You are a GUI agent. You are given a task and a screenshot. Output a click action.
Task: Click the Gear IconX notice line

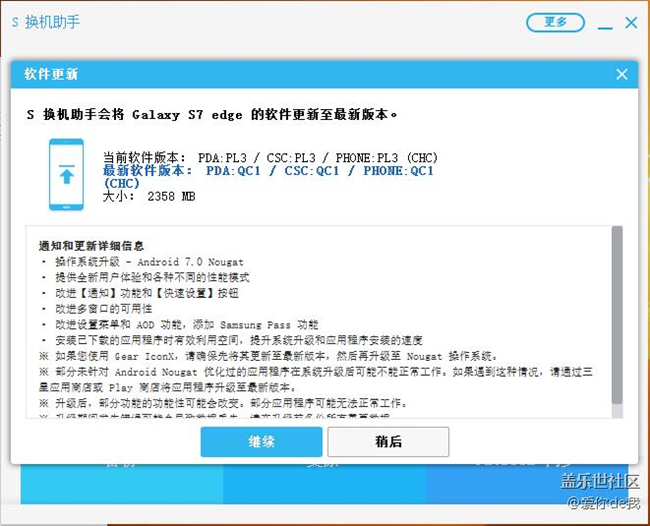tap(268, 356)
